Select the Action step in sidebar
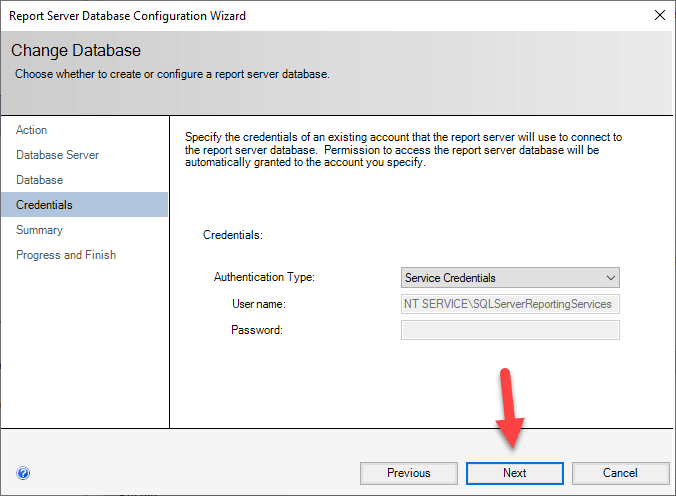676x496 pixels. (32, 130)
